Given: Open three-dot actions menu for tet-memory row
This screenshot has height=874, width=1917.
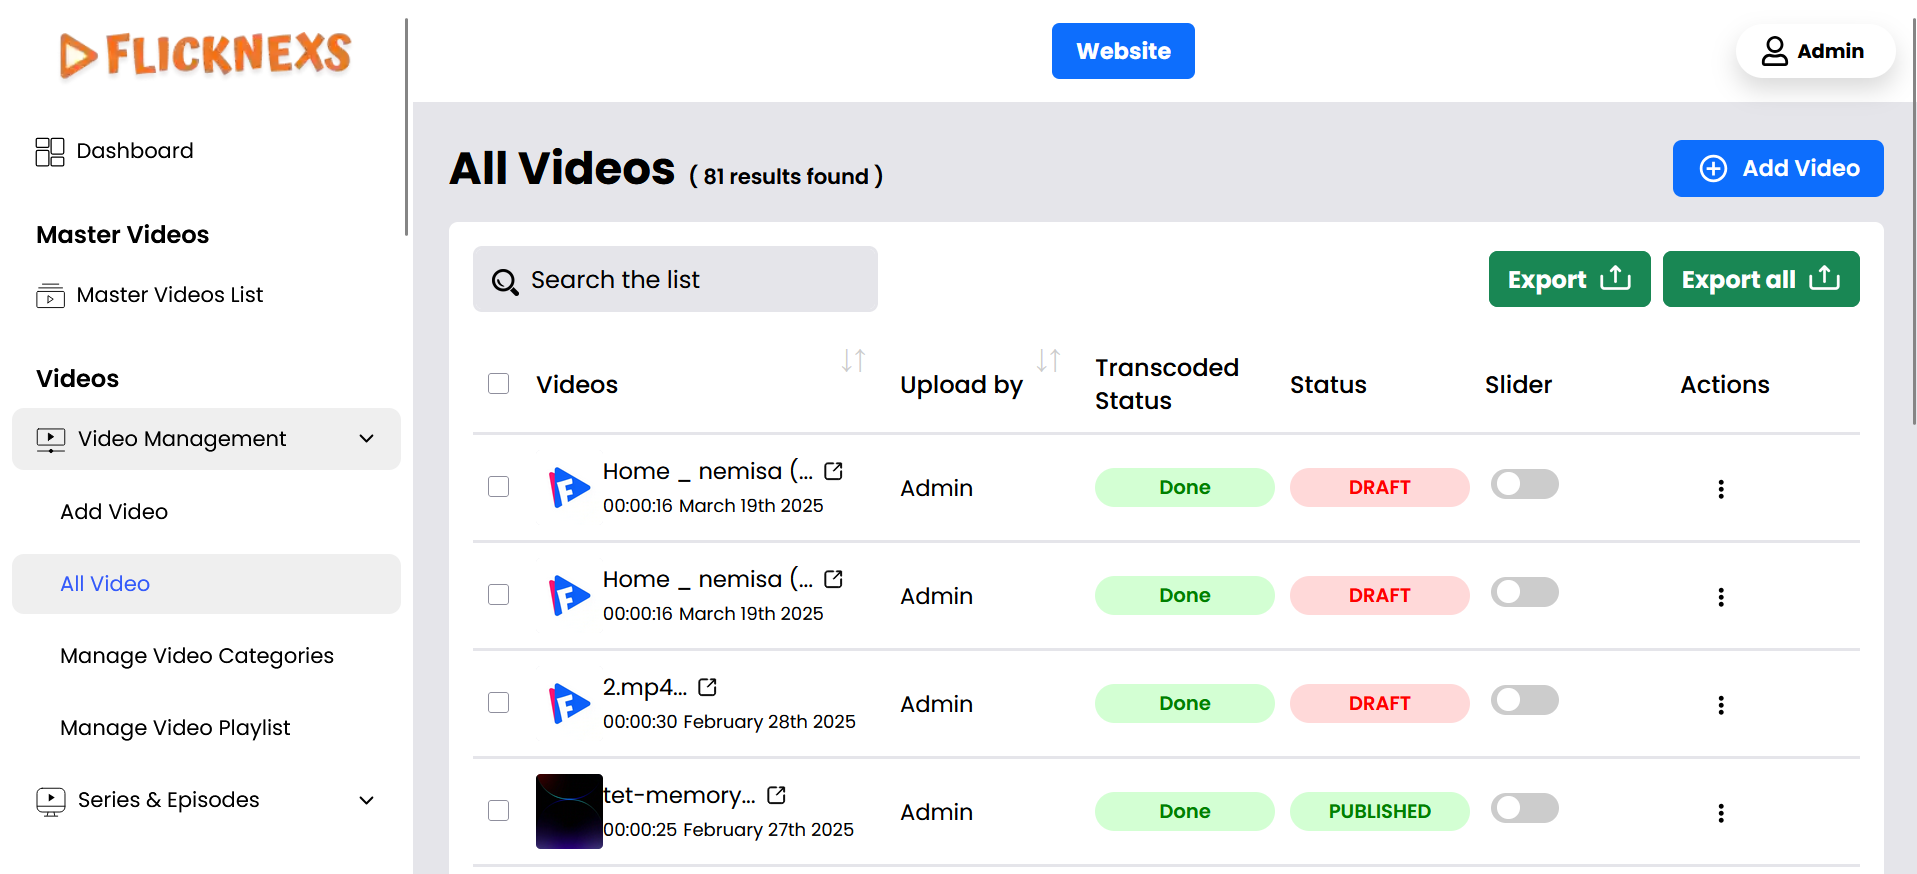Looking at the screenshot, I should click(1720, 813).
